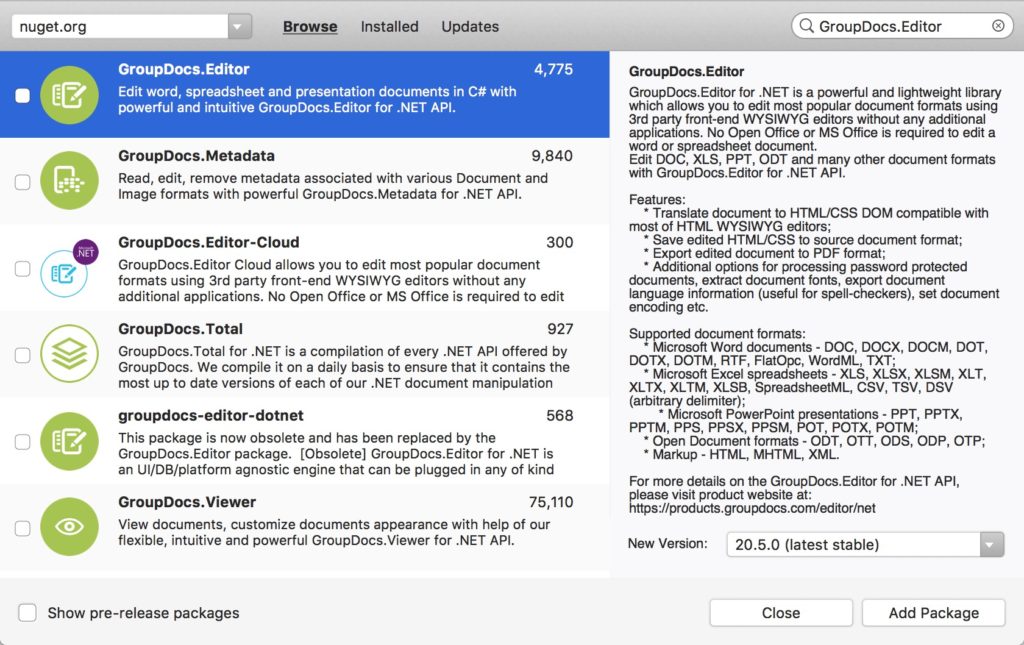Click the GroupDocs.Viewer eye icon

[69, 527]
